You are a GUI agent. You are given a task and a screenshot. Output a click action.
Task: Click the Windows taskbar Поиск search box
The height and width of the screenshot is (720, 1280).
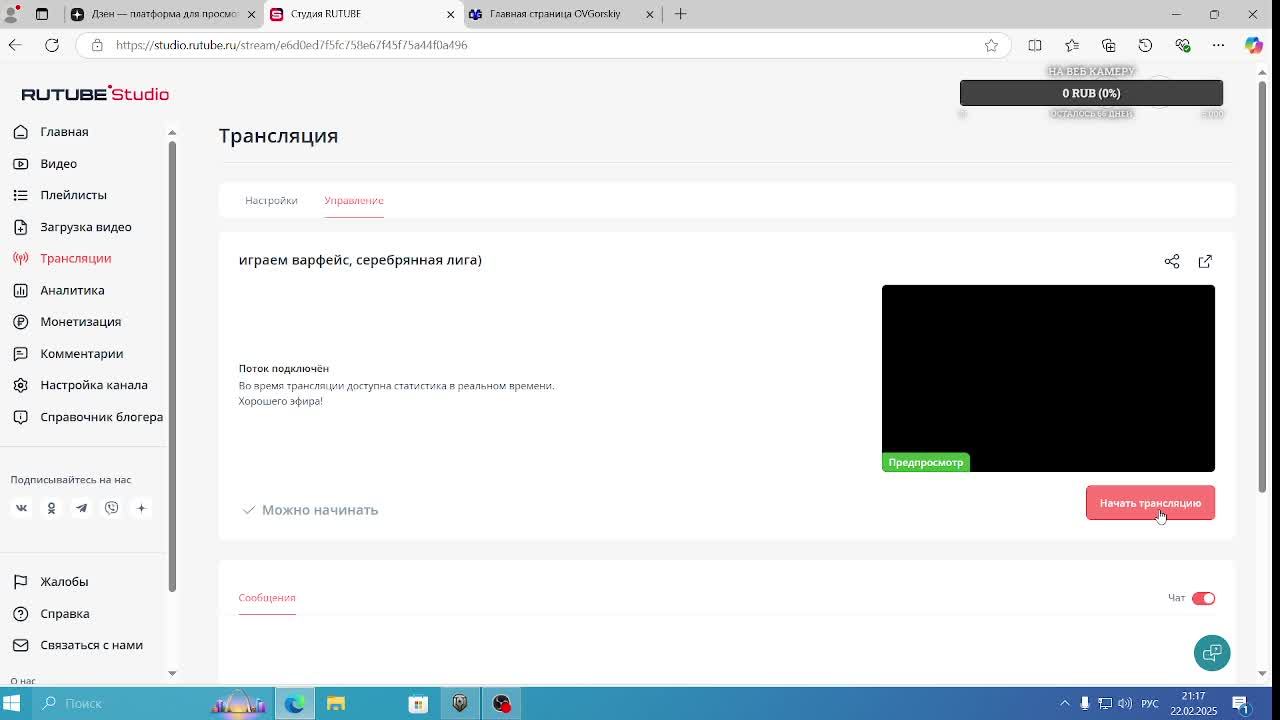120,703
